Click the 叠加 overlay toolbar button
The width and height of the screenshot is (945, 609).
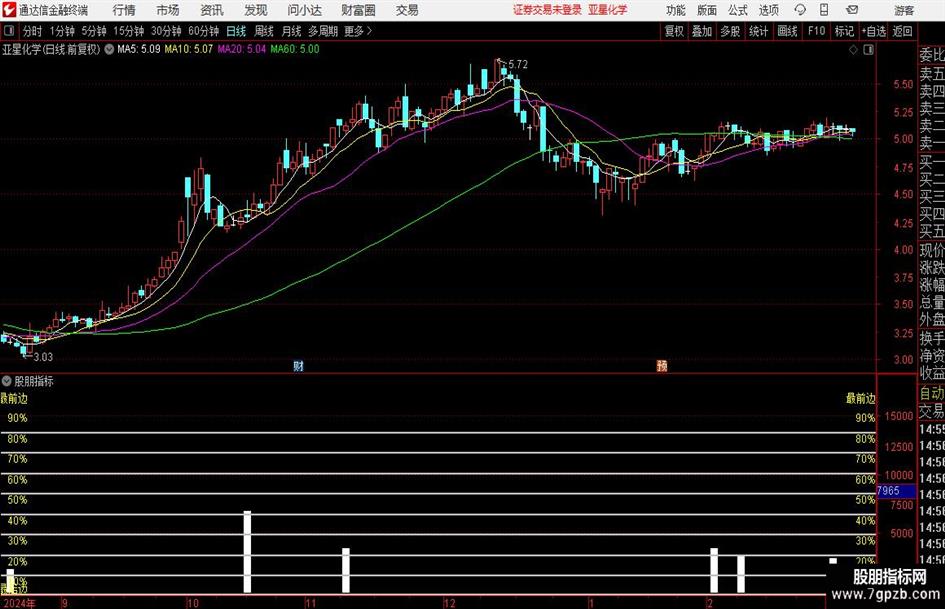click(x=702, y=31)
